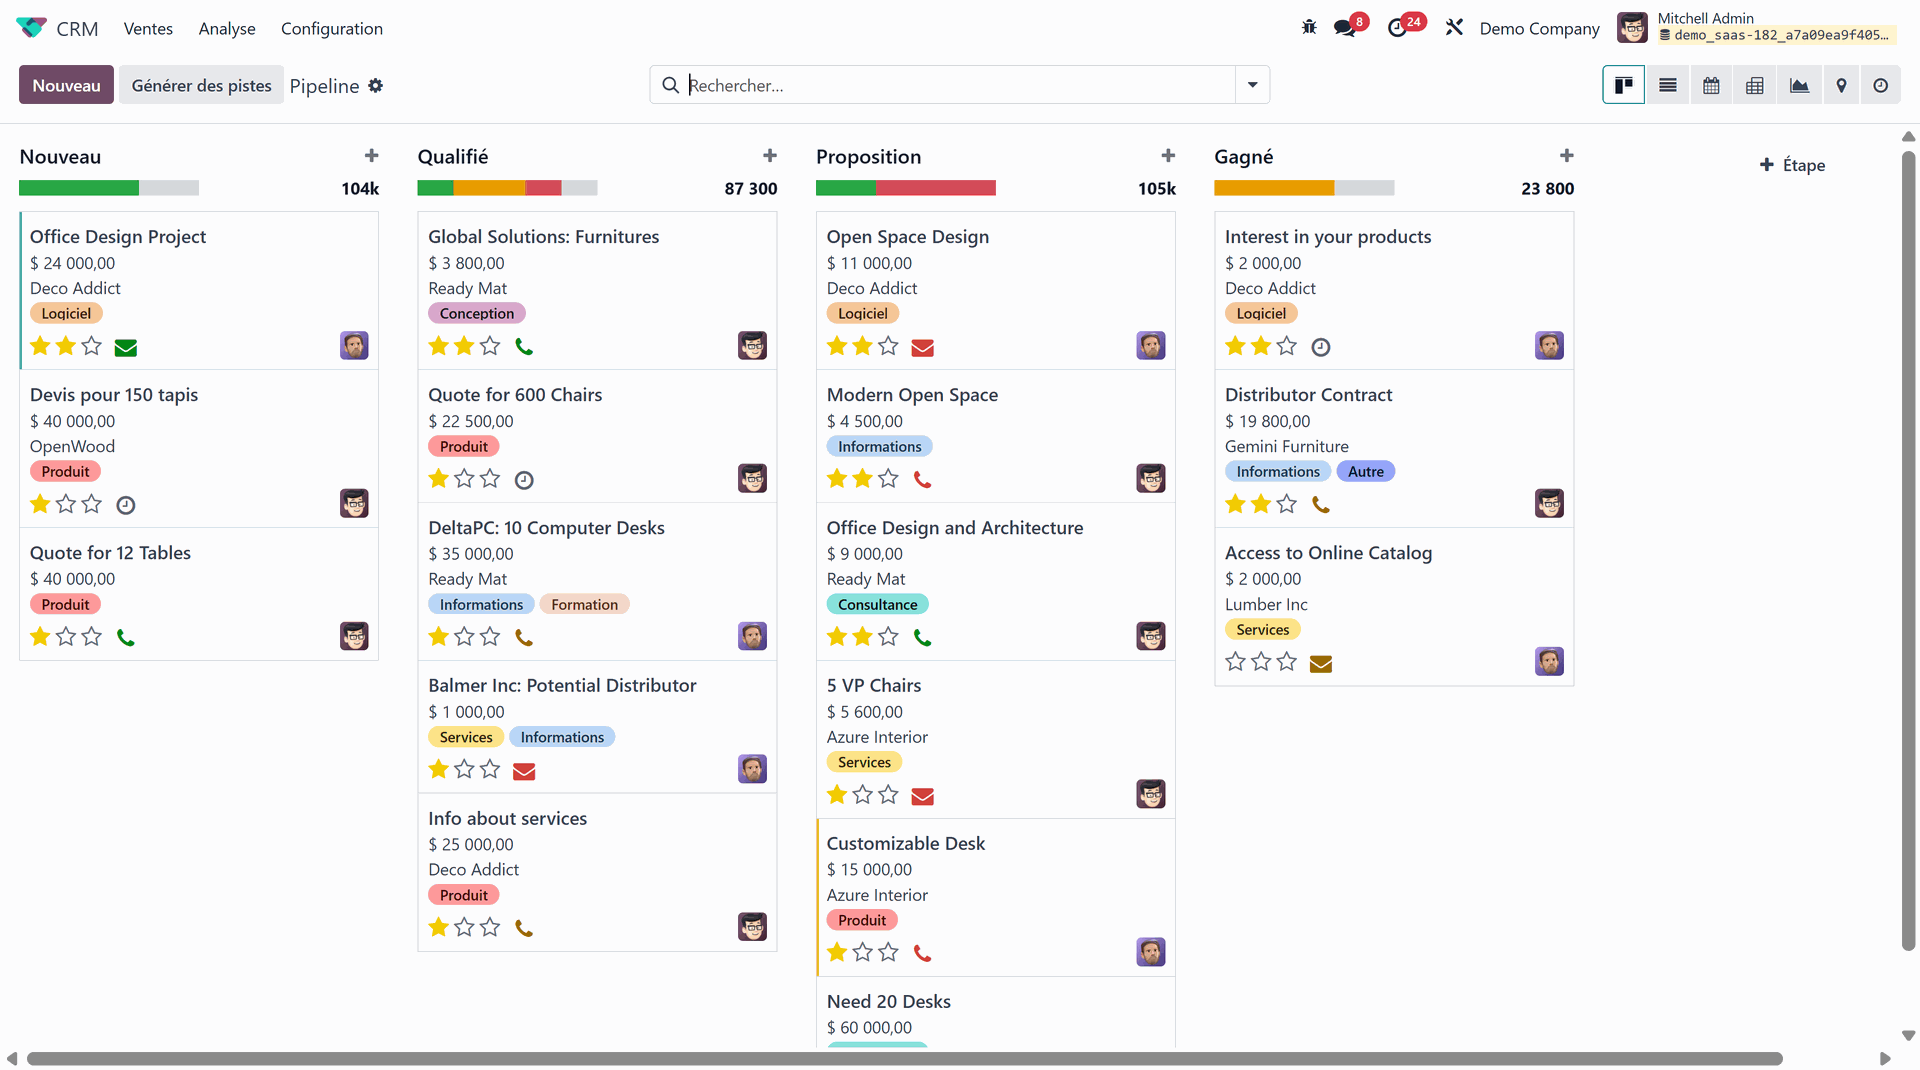Open the Analyse menu
Viewport: 1920px width, 1070px height.
tap(227, 28)
